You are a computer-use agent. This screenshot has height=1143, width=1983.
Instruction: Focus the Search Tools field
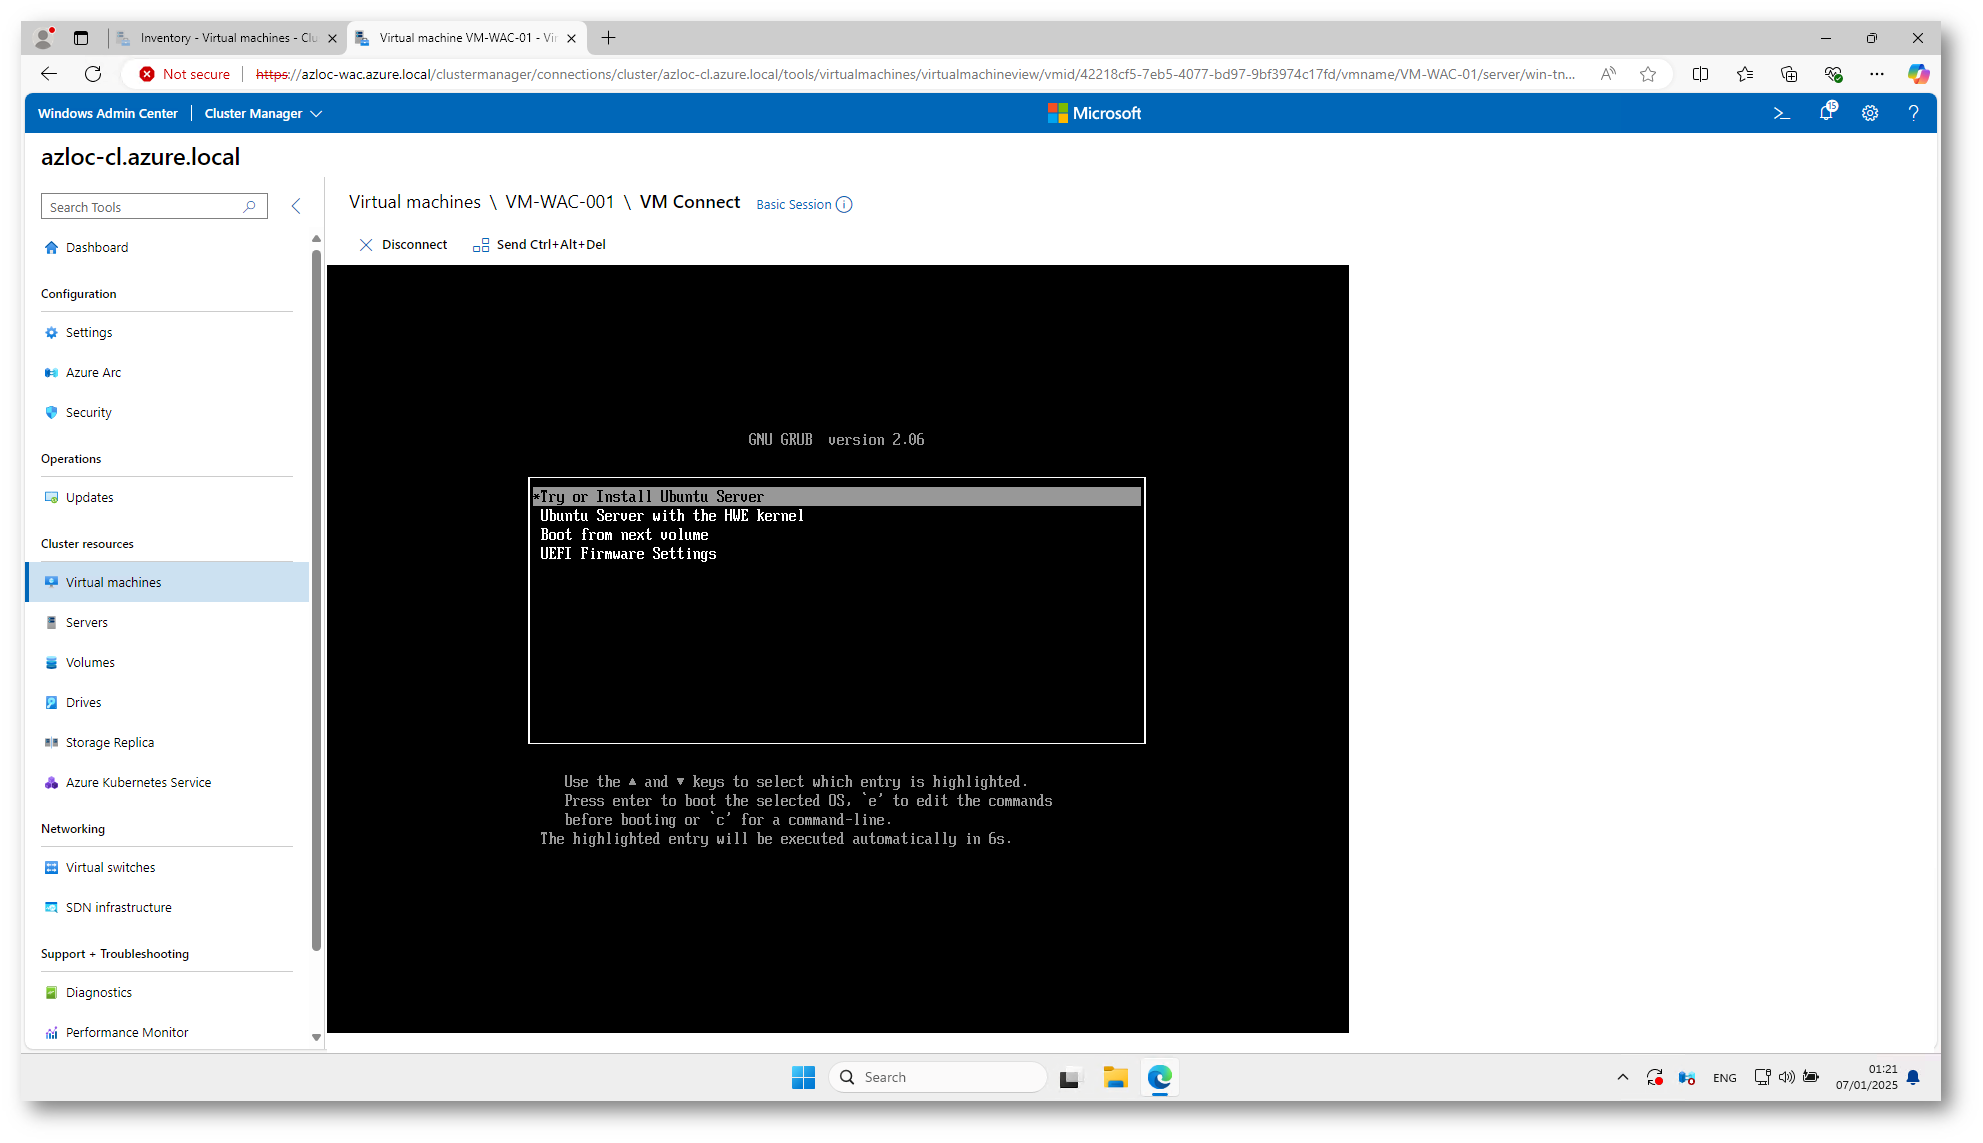[154, 206]
